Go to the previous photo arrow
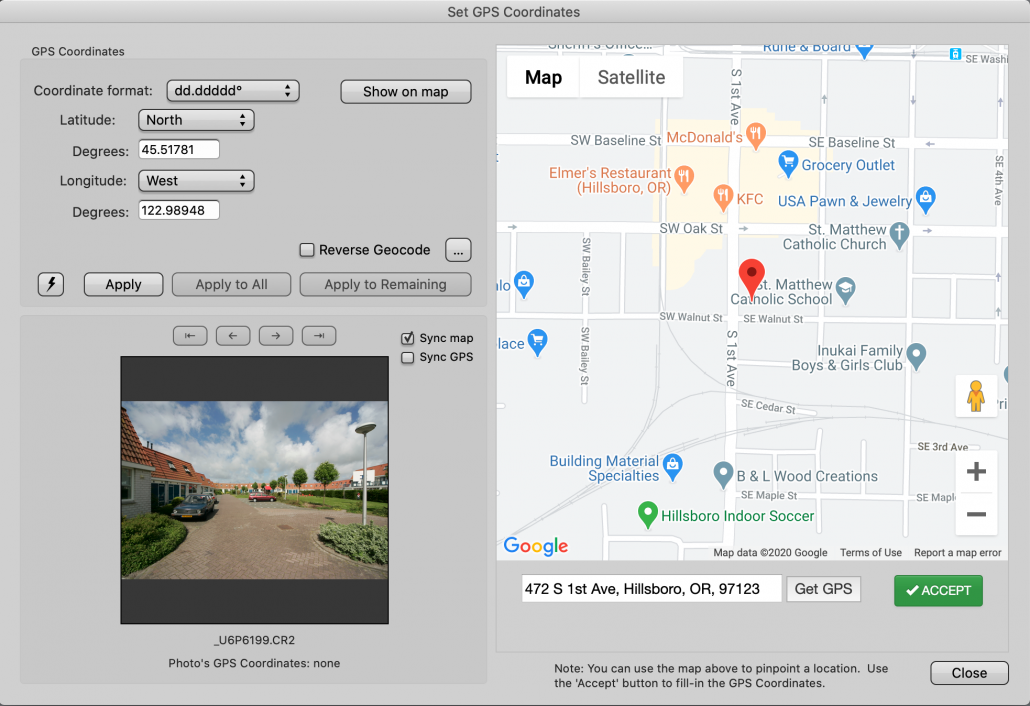 pos(233,335)
